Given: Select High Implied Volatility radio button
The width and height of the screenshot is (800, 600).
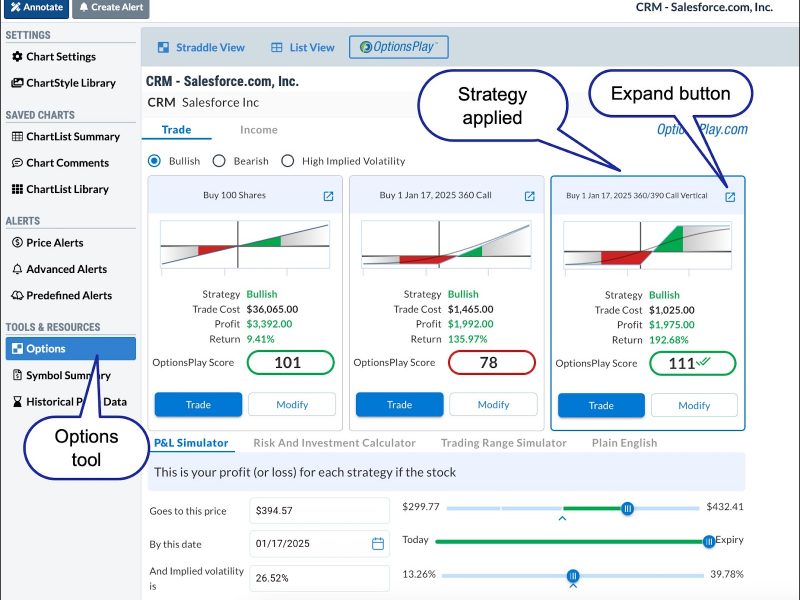Looking at the screenshot, I should click(x=288, y=161).
